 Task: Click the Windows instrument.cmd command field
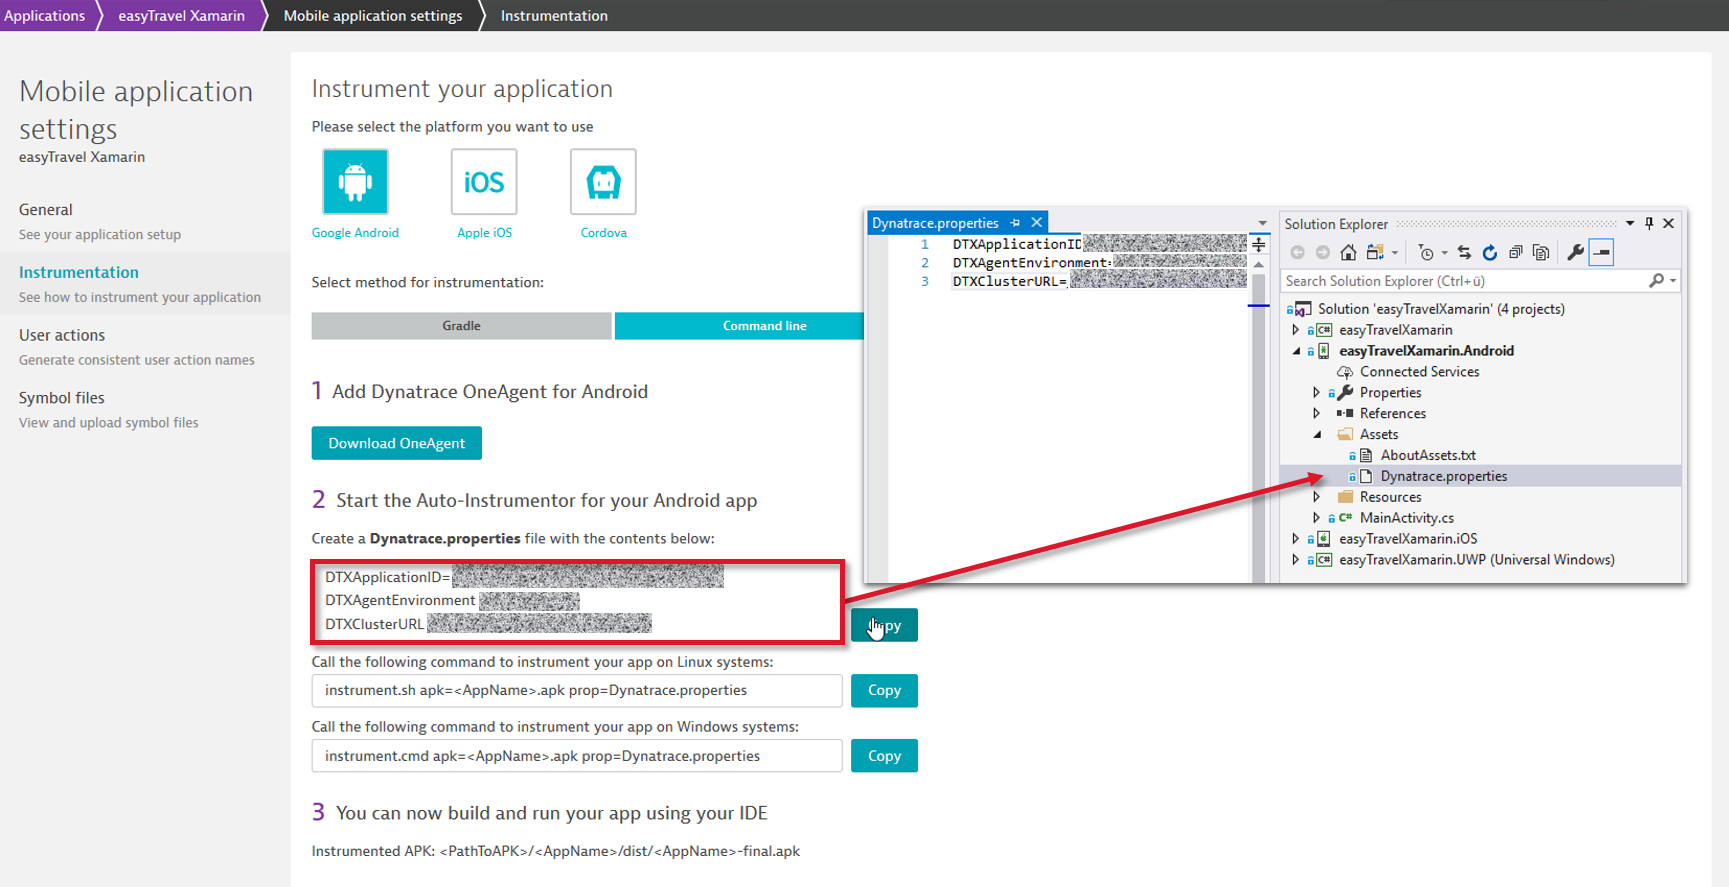pos(577,756)
